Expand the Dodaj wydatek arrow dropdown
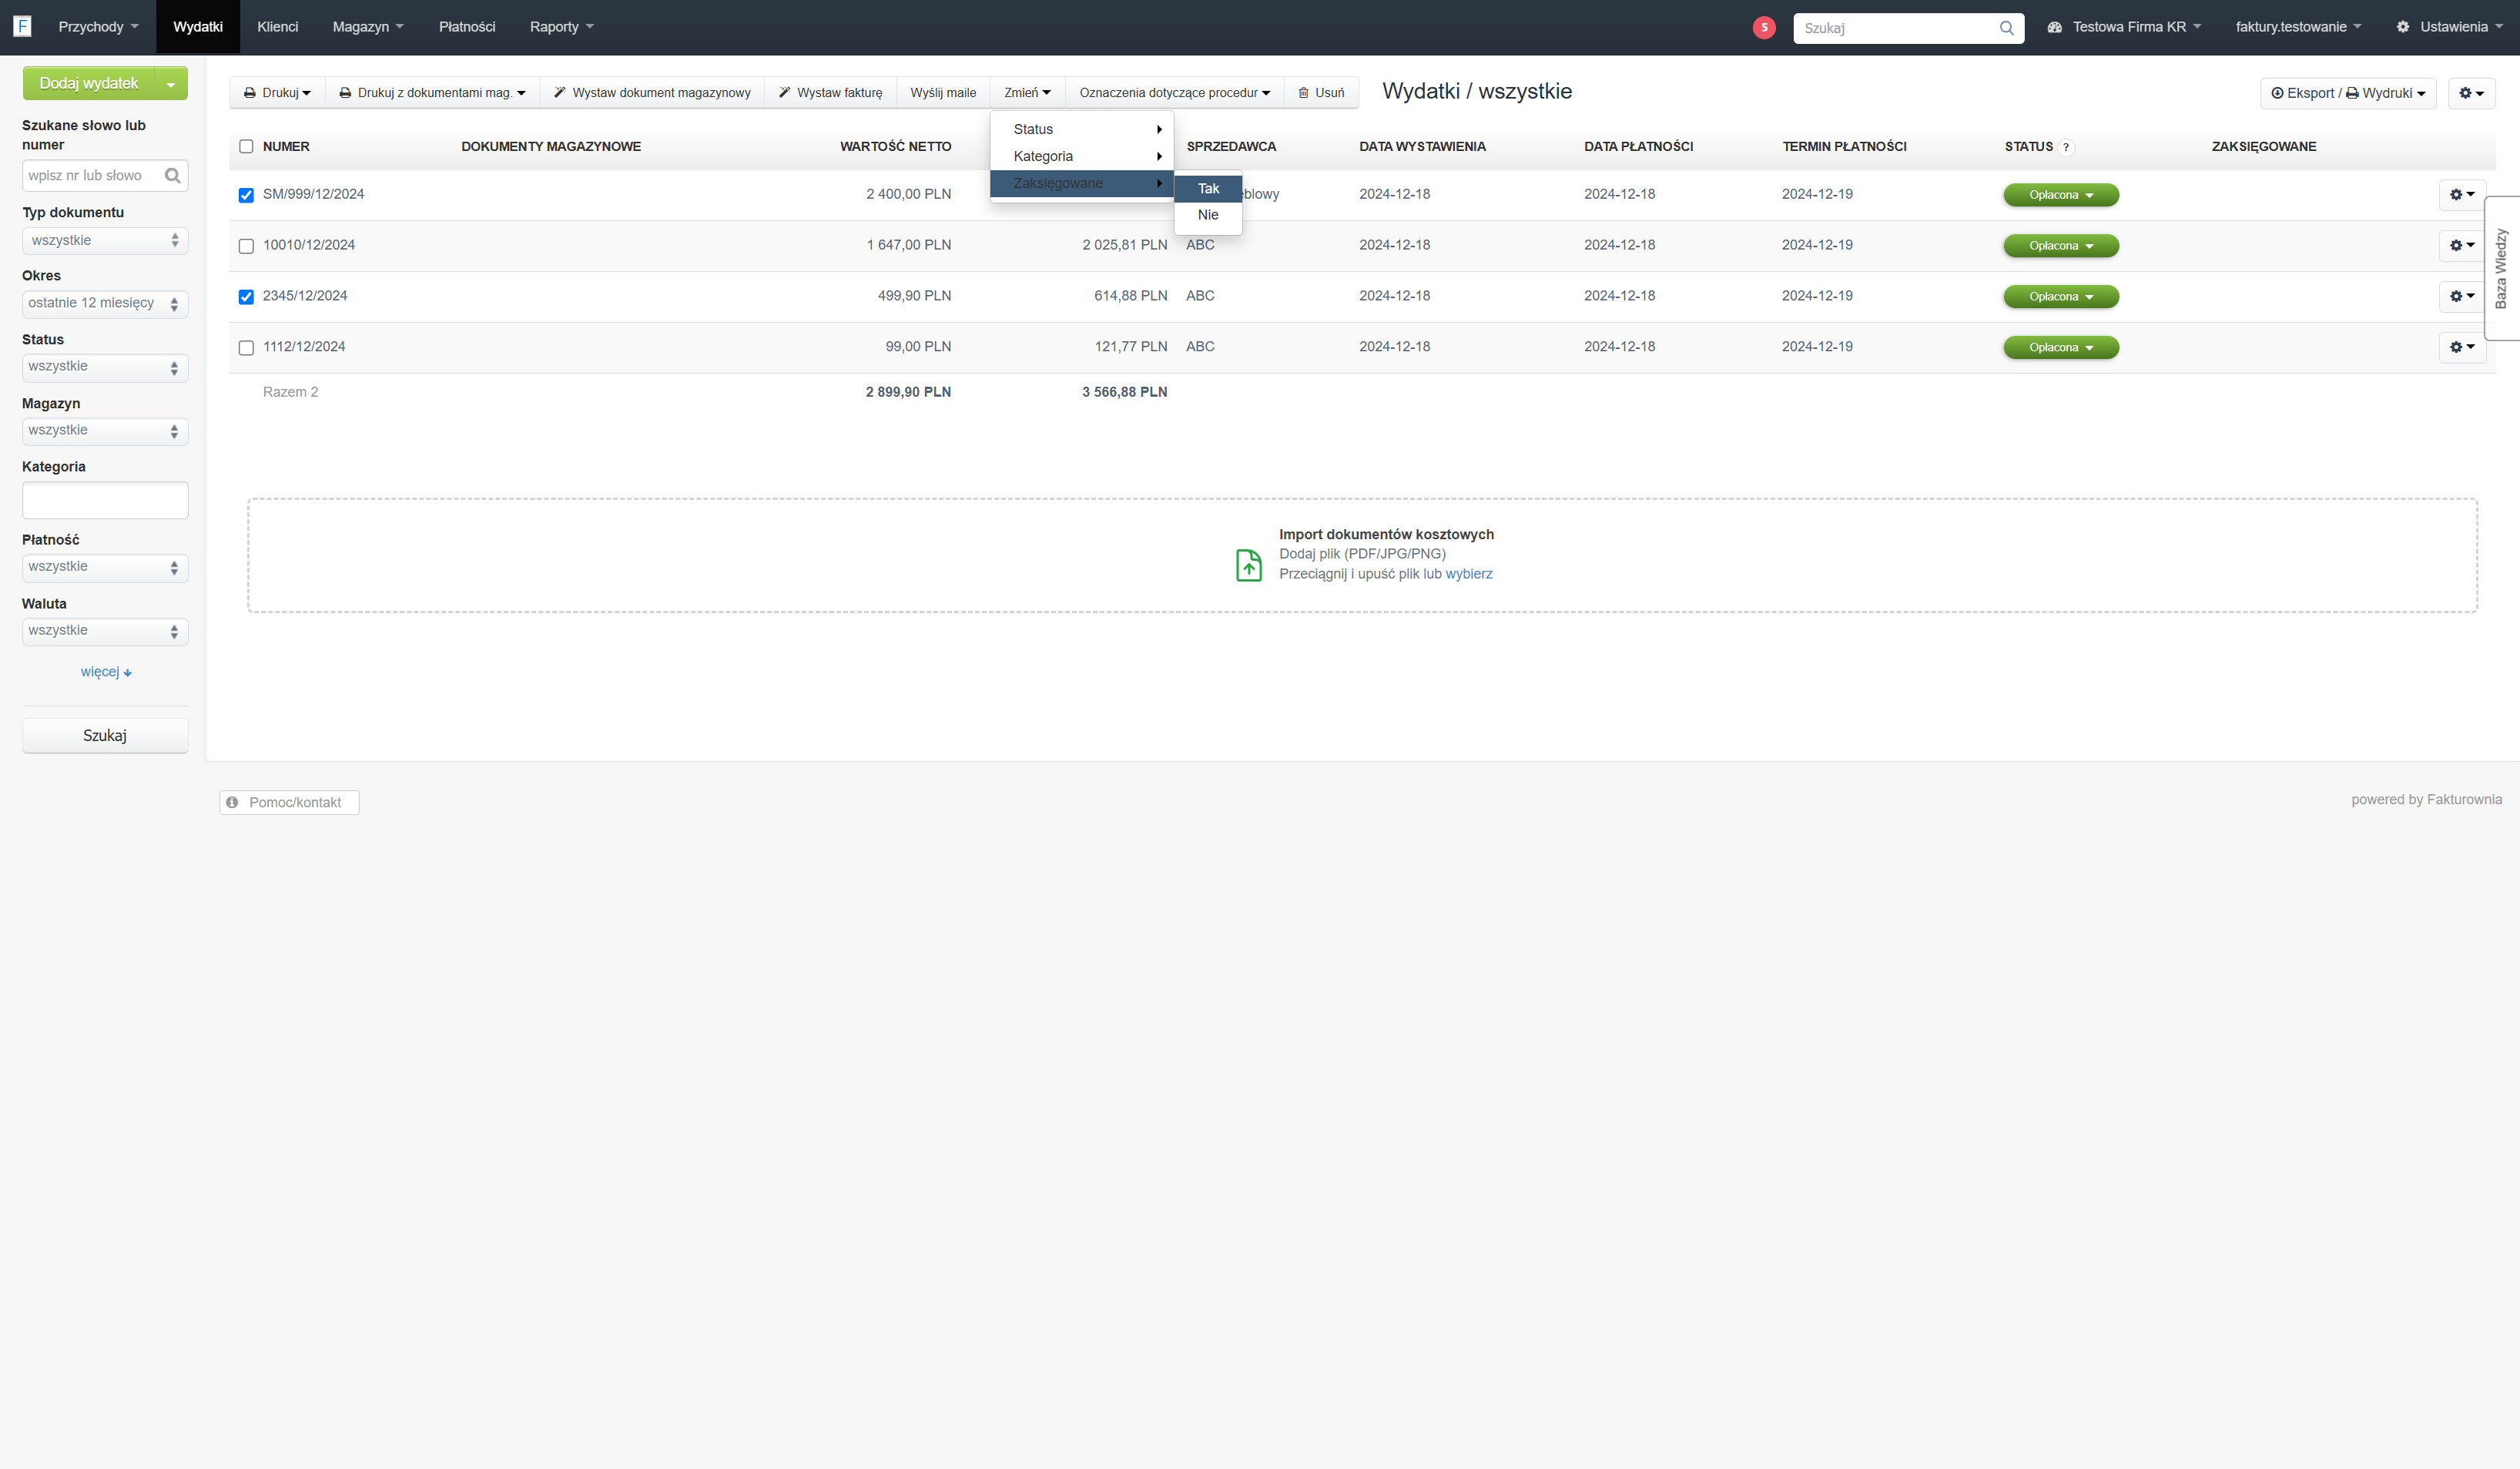The width and height of the screenshot is (2520, 1469). (171, 84)
